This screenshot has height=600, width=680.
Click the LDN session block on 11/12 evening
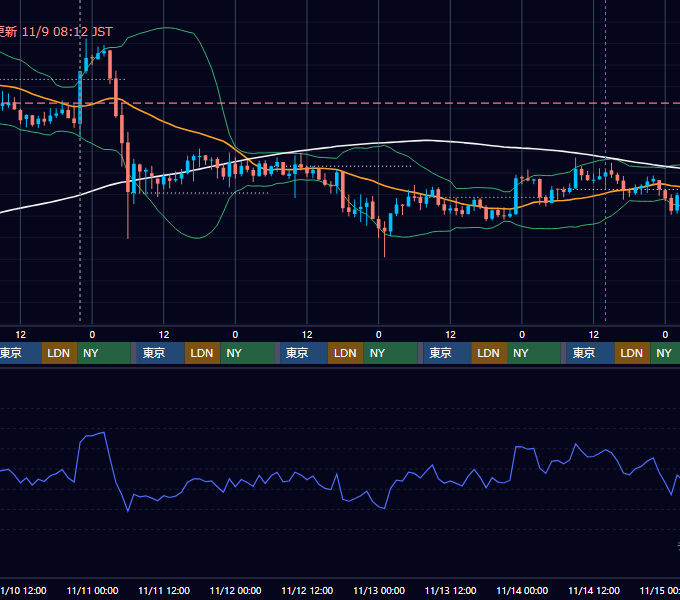pos(346,353)
